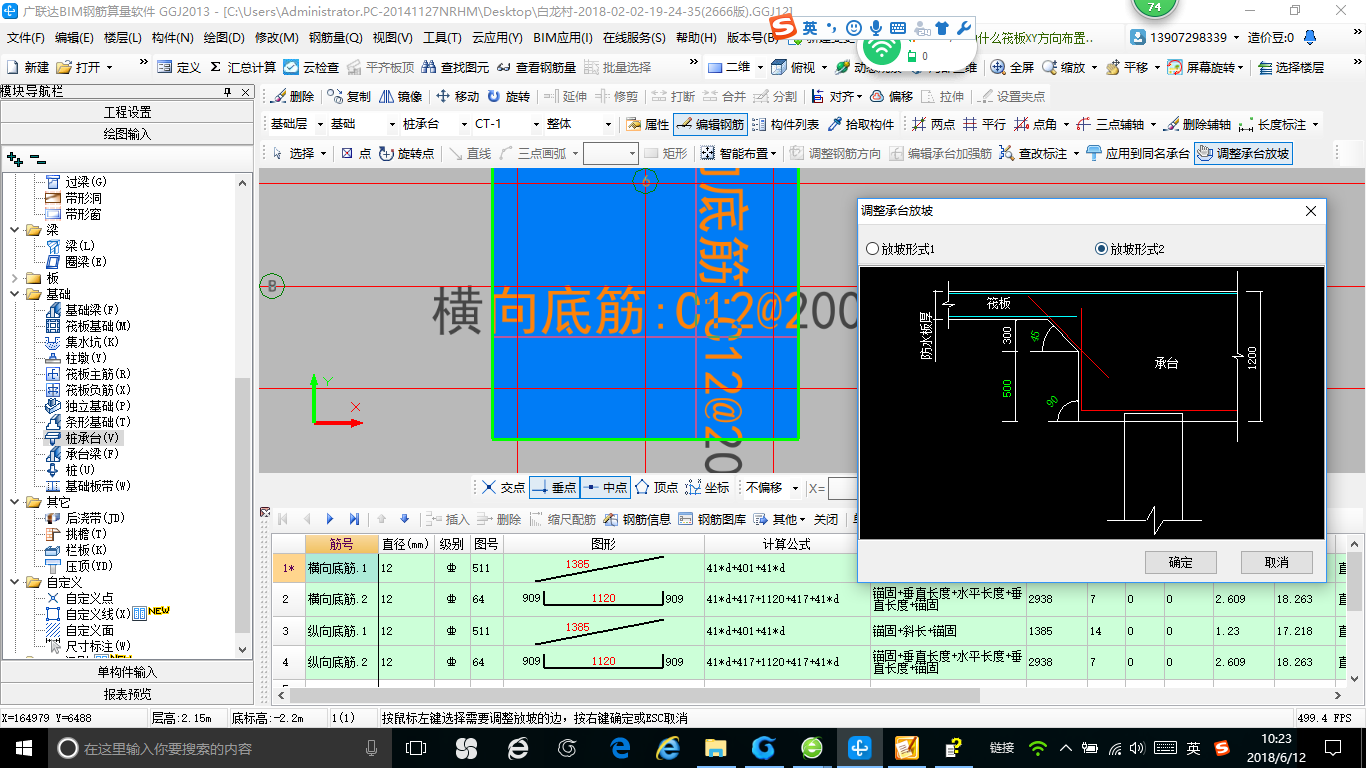
Task: Open the 文件(F) menu
Action: (x=27, y=38)
